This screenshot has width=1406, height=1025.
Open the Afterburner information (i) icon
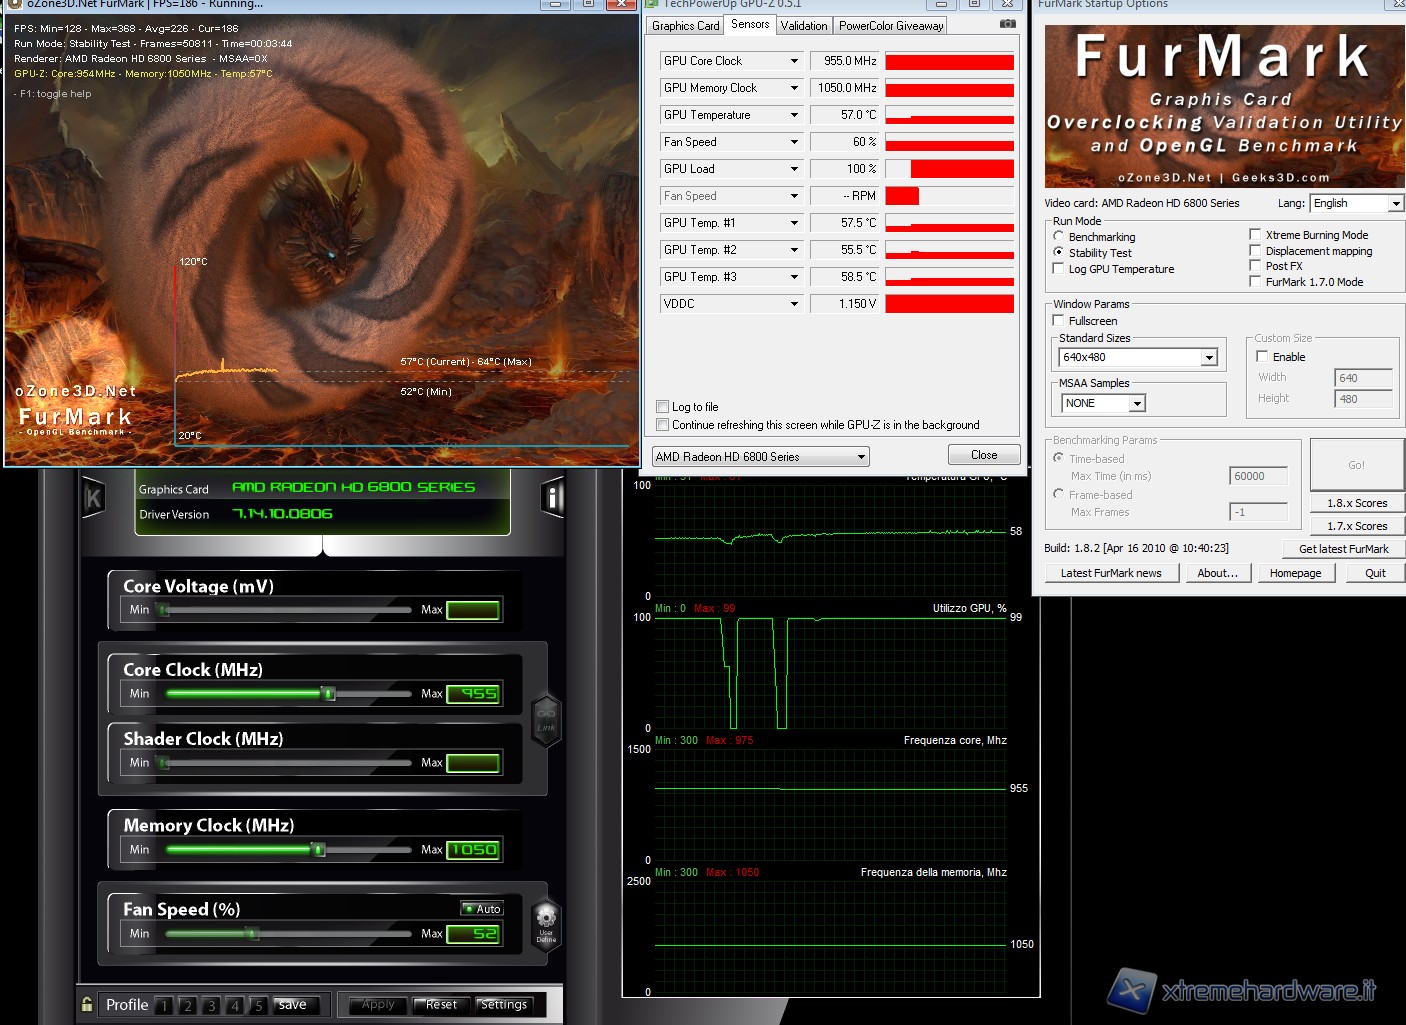[553, 497]
